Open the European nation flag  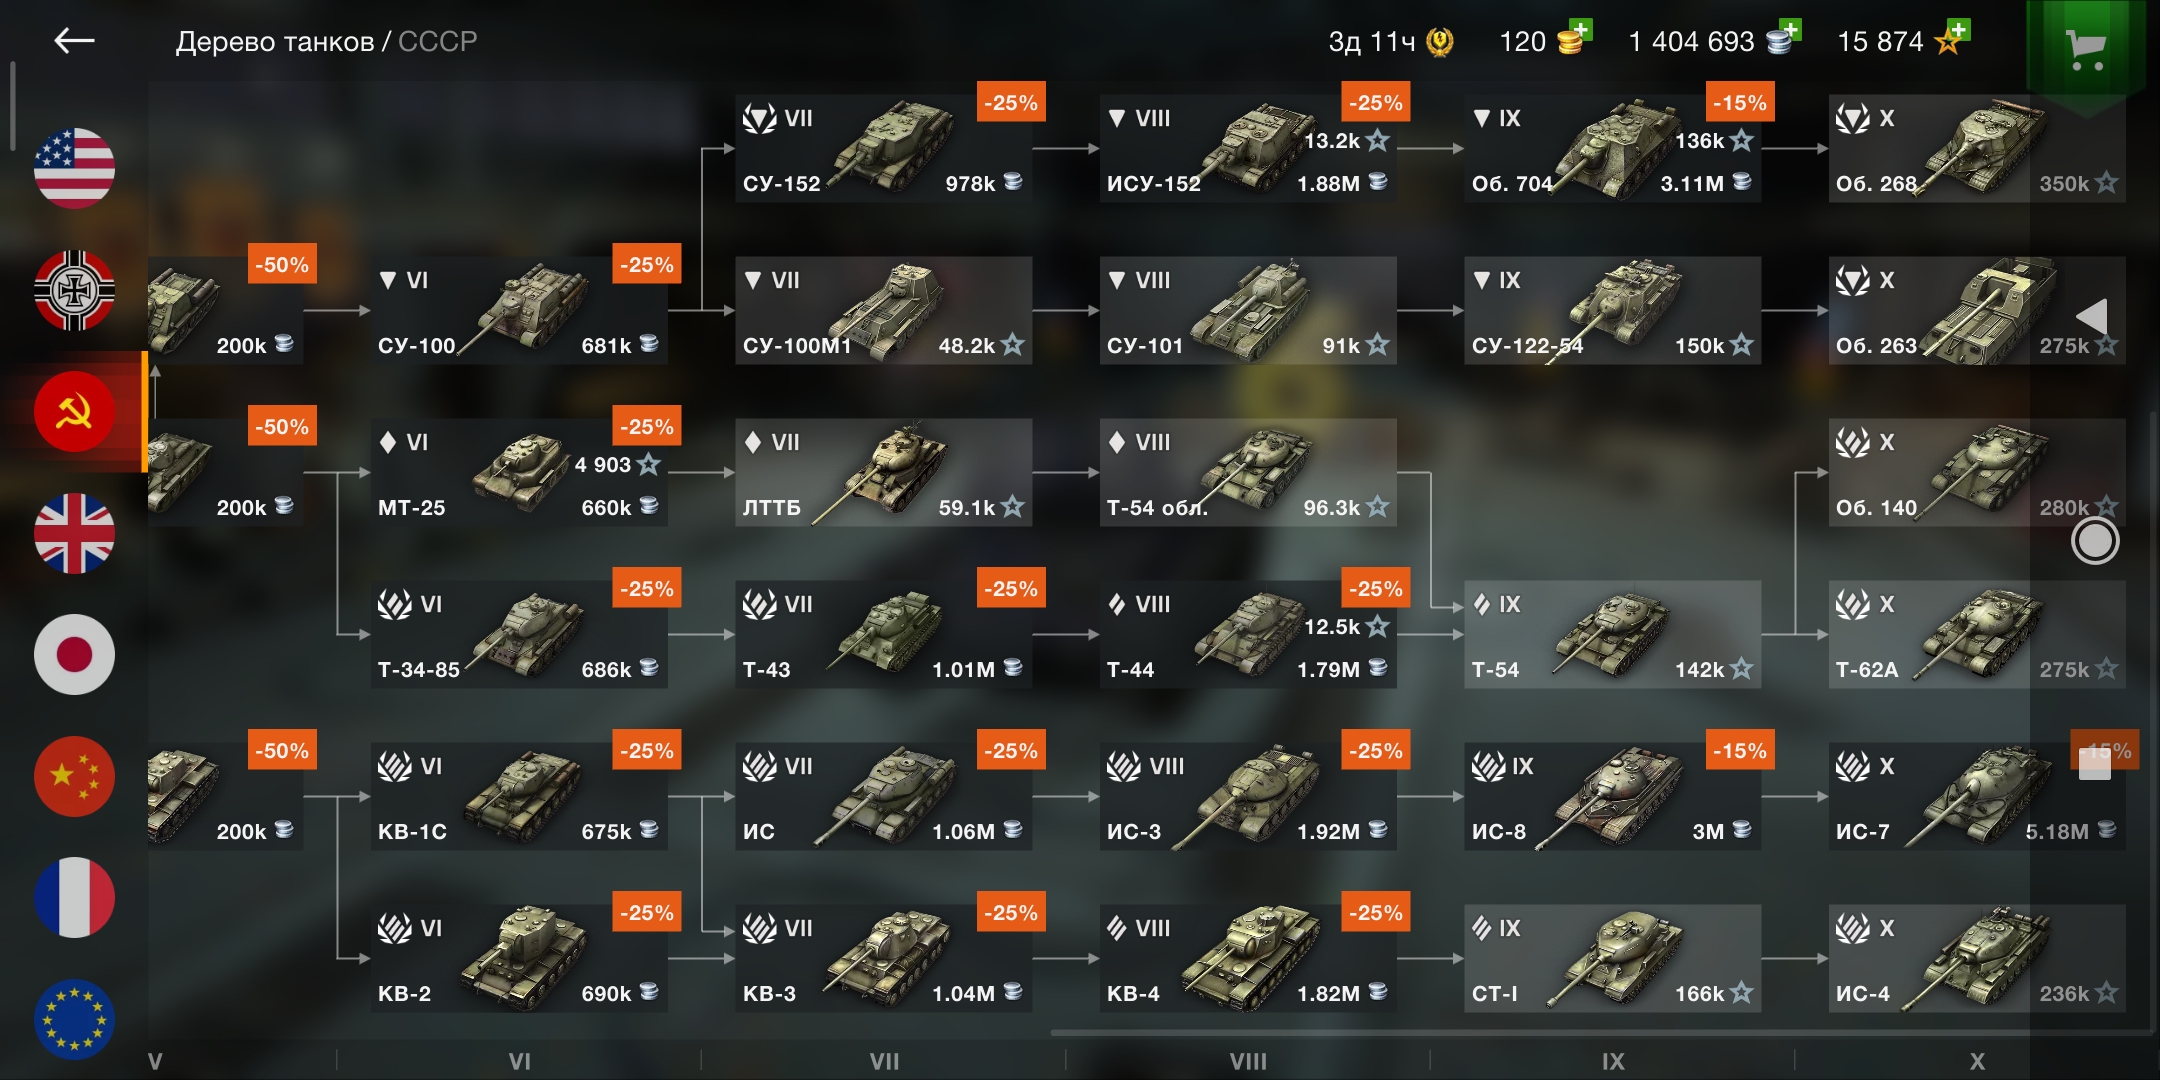pyautogui.click(x=74, y=1019)
